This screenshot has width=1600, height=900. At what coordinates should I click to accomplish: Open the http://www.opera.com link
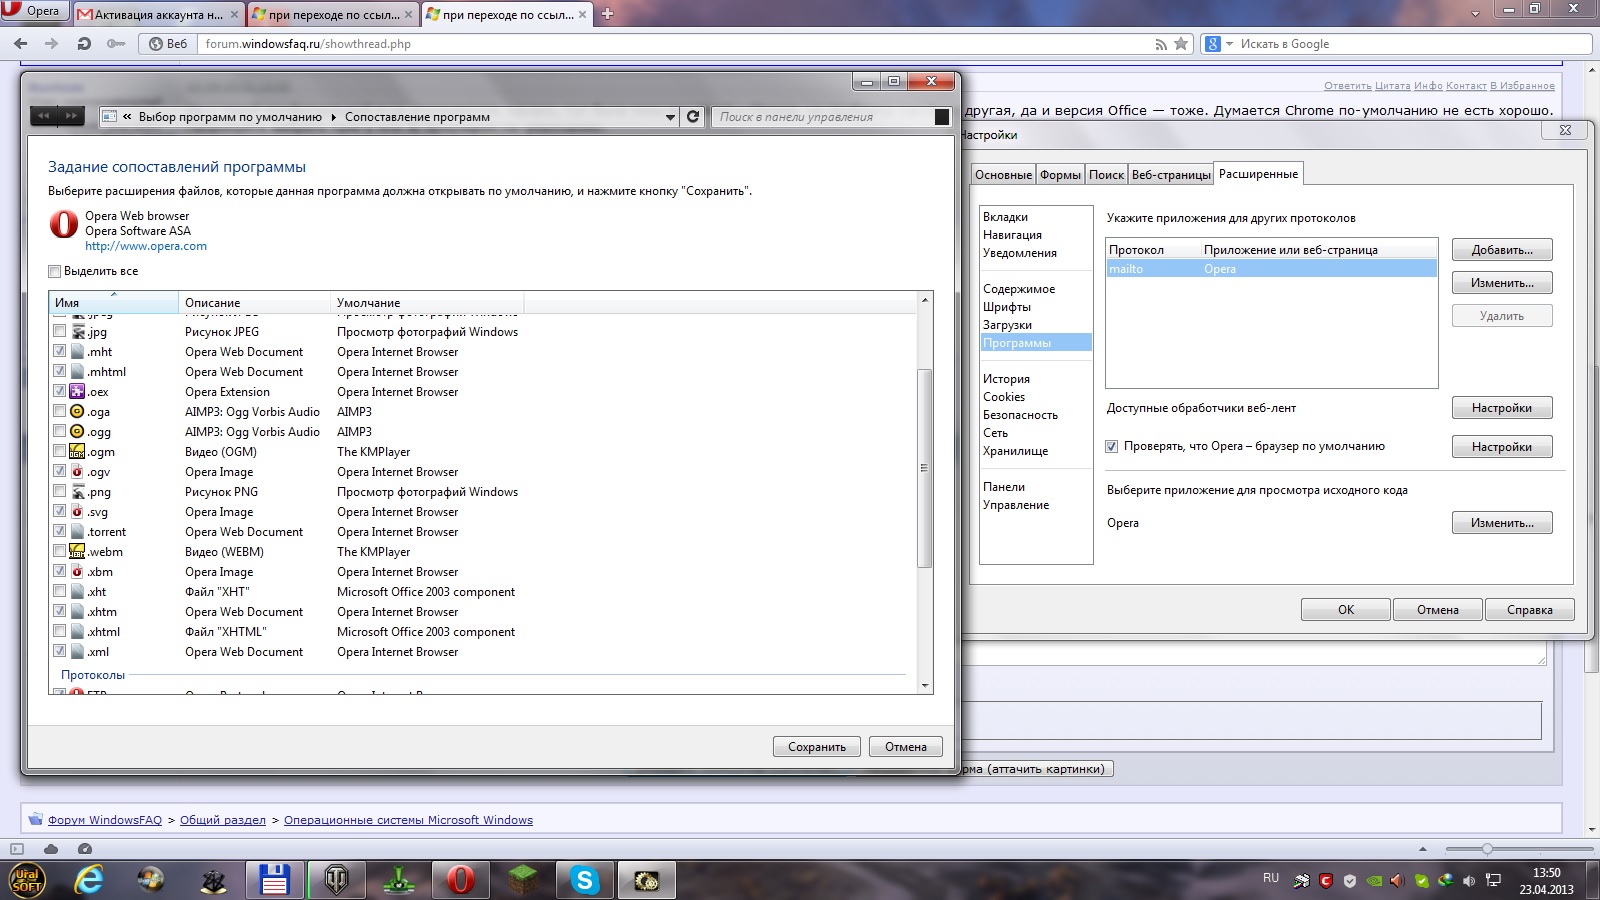tap(146, 246)
